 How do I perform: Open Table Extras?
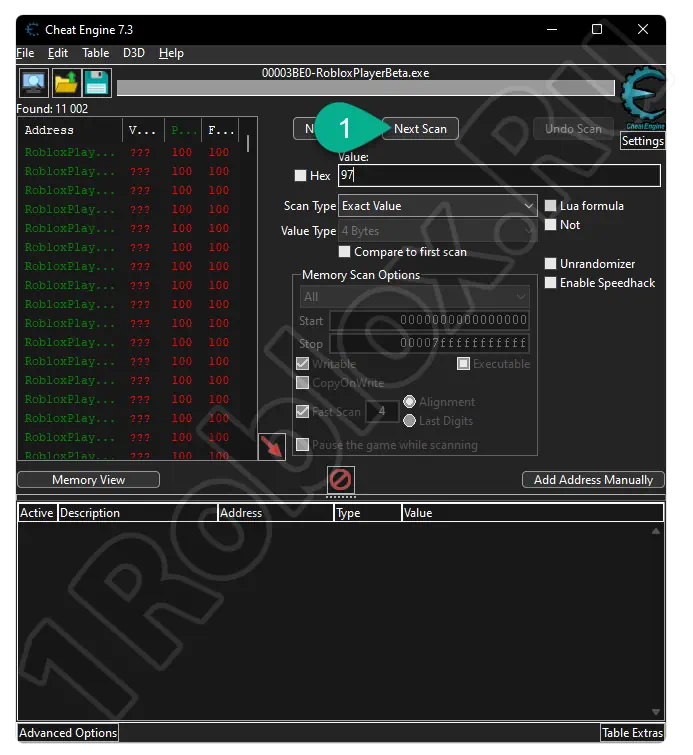coord(632,732)
